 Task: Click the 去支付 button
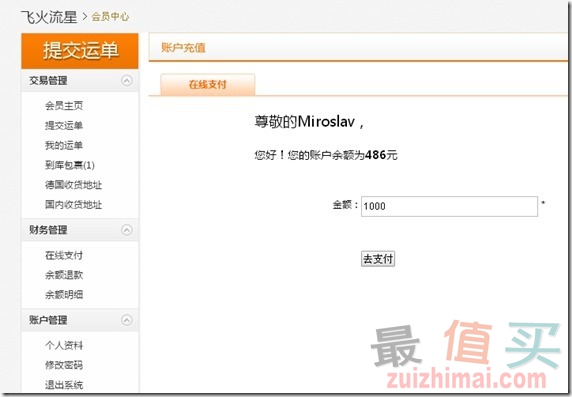click(378, 259)
